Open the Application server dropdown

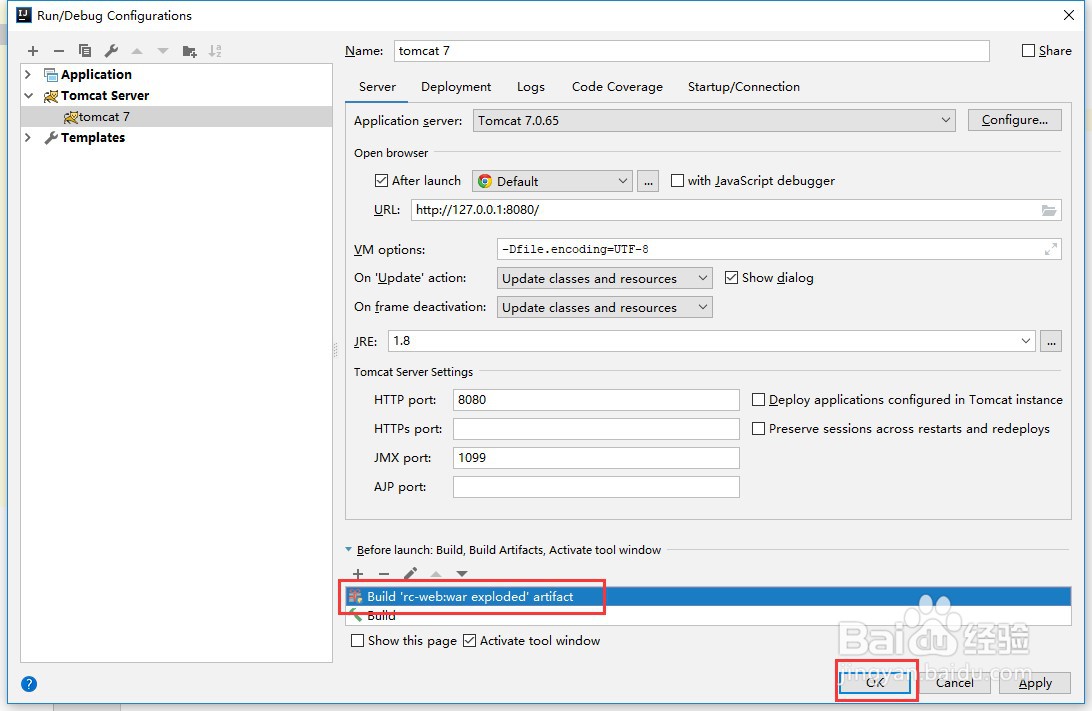(x=714, y=120)
